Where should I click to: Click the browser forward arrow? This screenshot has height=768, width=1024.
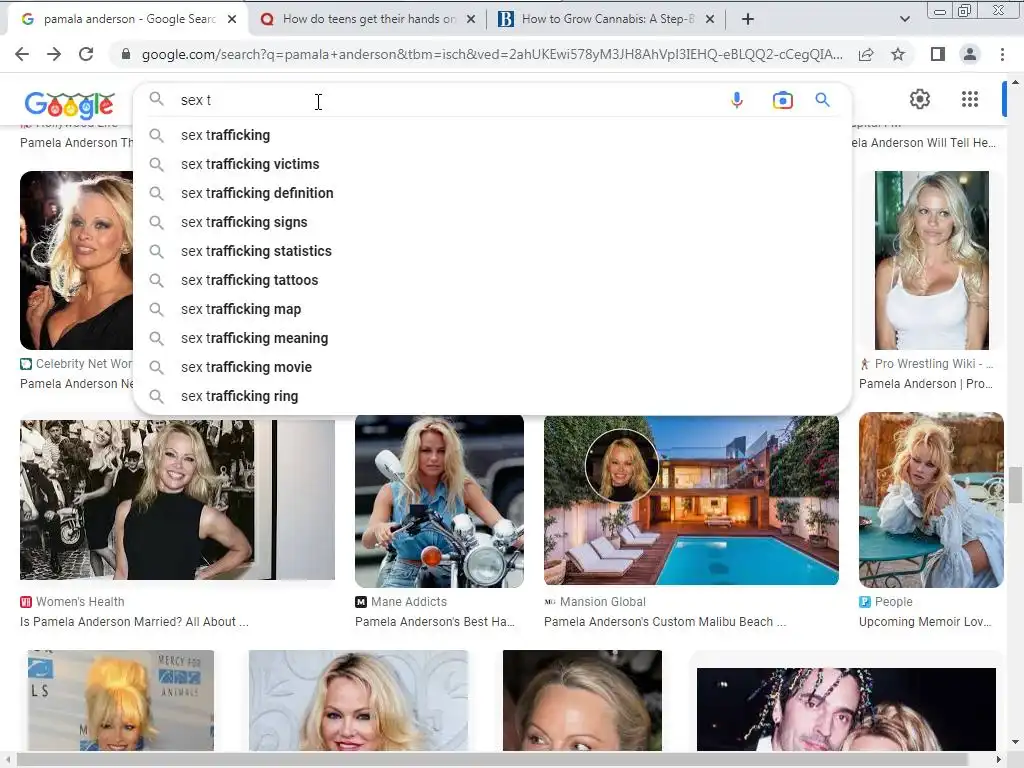click(x=54, y=54)
